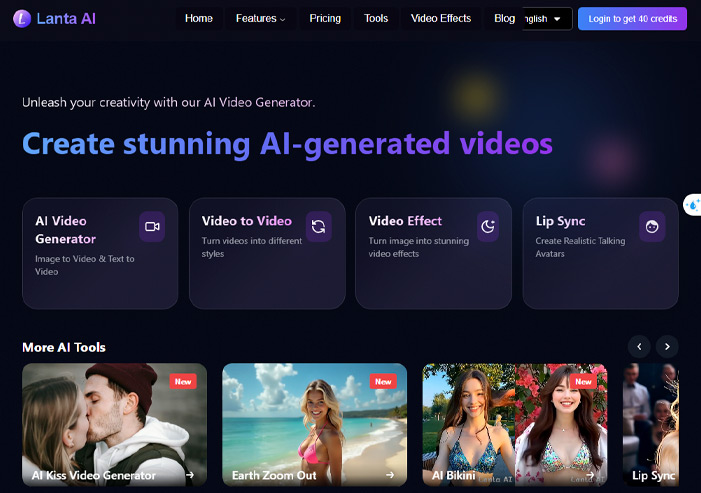Click New badge on Earth Zoom Out card
The image size is (701, 493).
383,381
